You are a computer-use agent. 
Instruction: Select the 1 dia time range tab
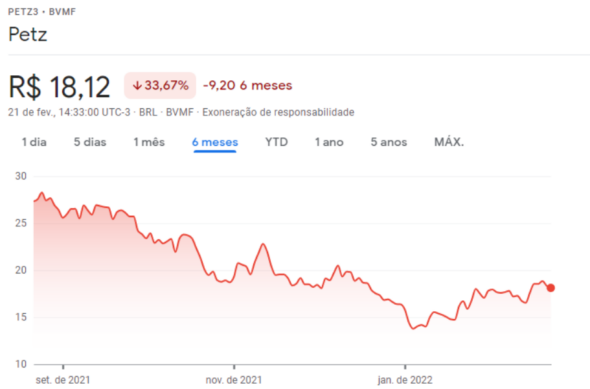click(34, 142)
